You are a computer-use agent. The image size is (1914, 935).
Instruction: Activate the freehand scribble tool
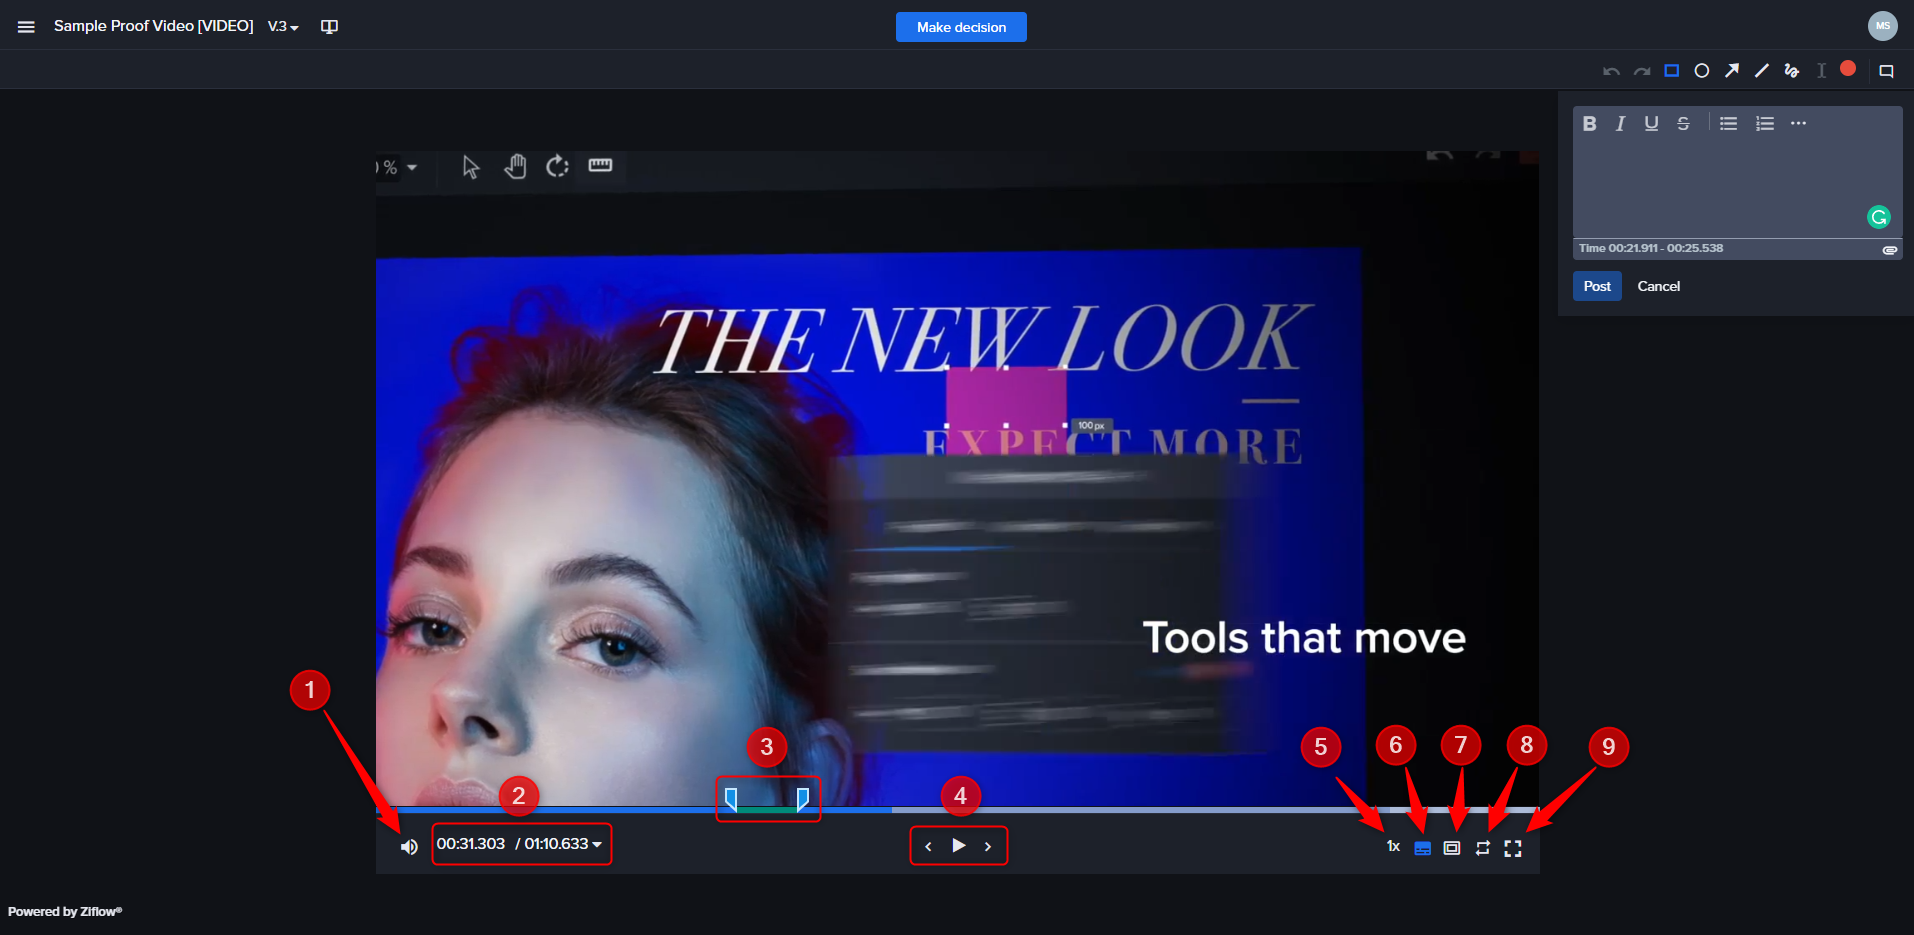1791,71
